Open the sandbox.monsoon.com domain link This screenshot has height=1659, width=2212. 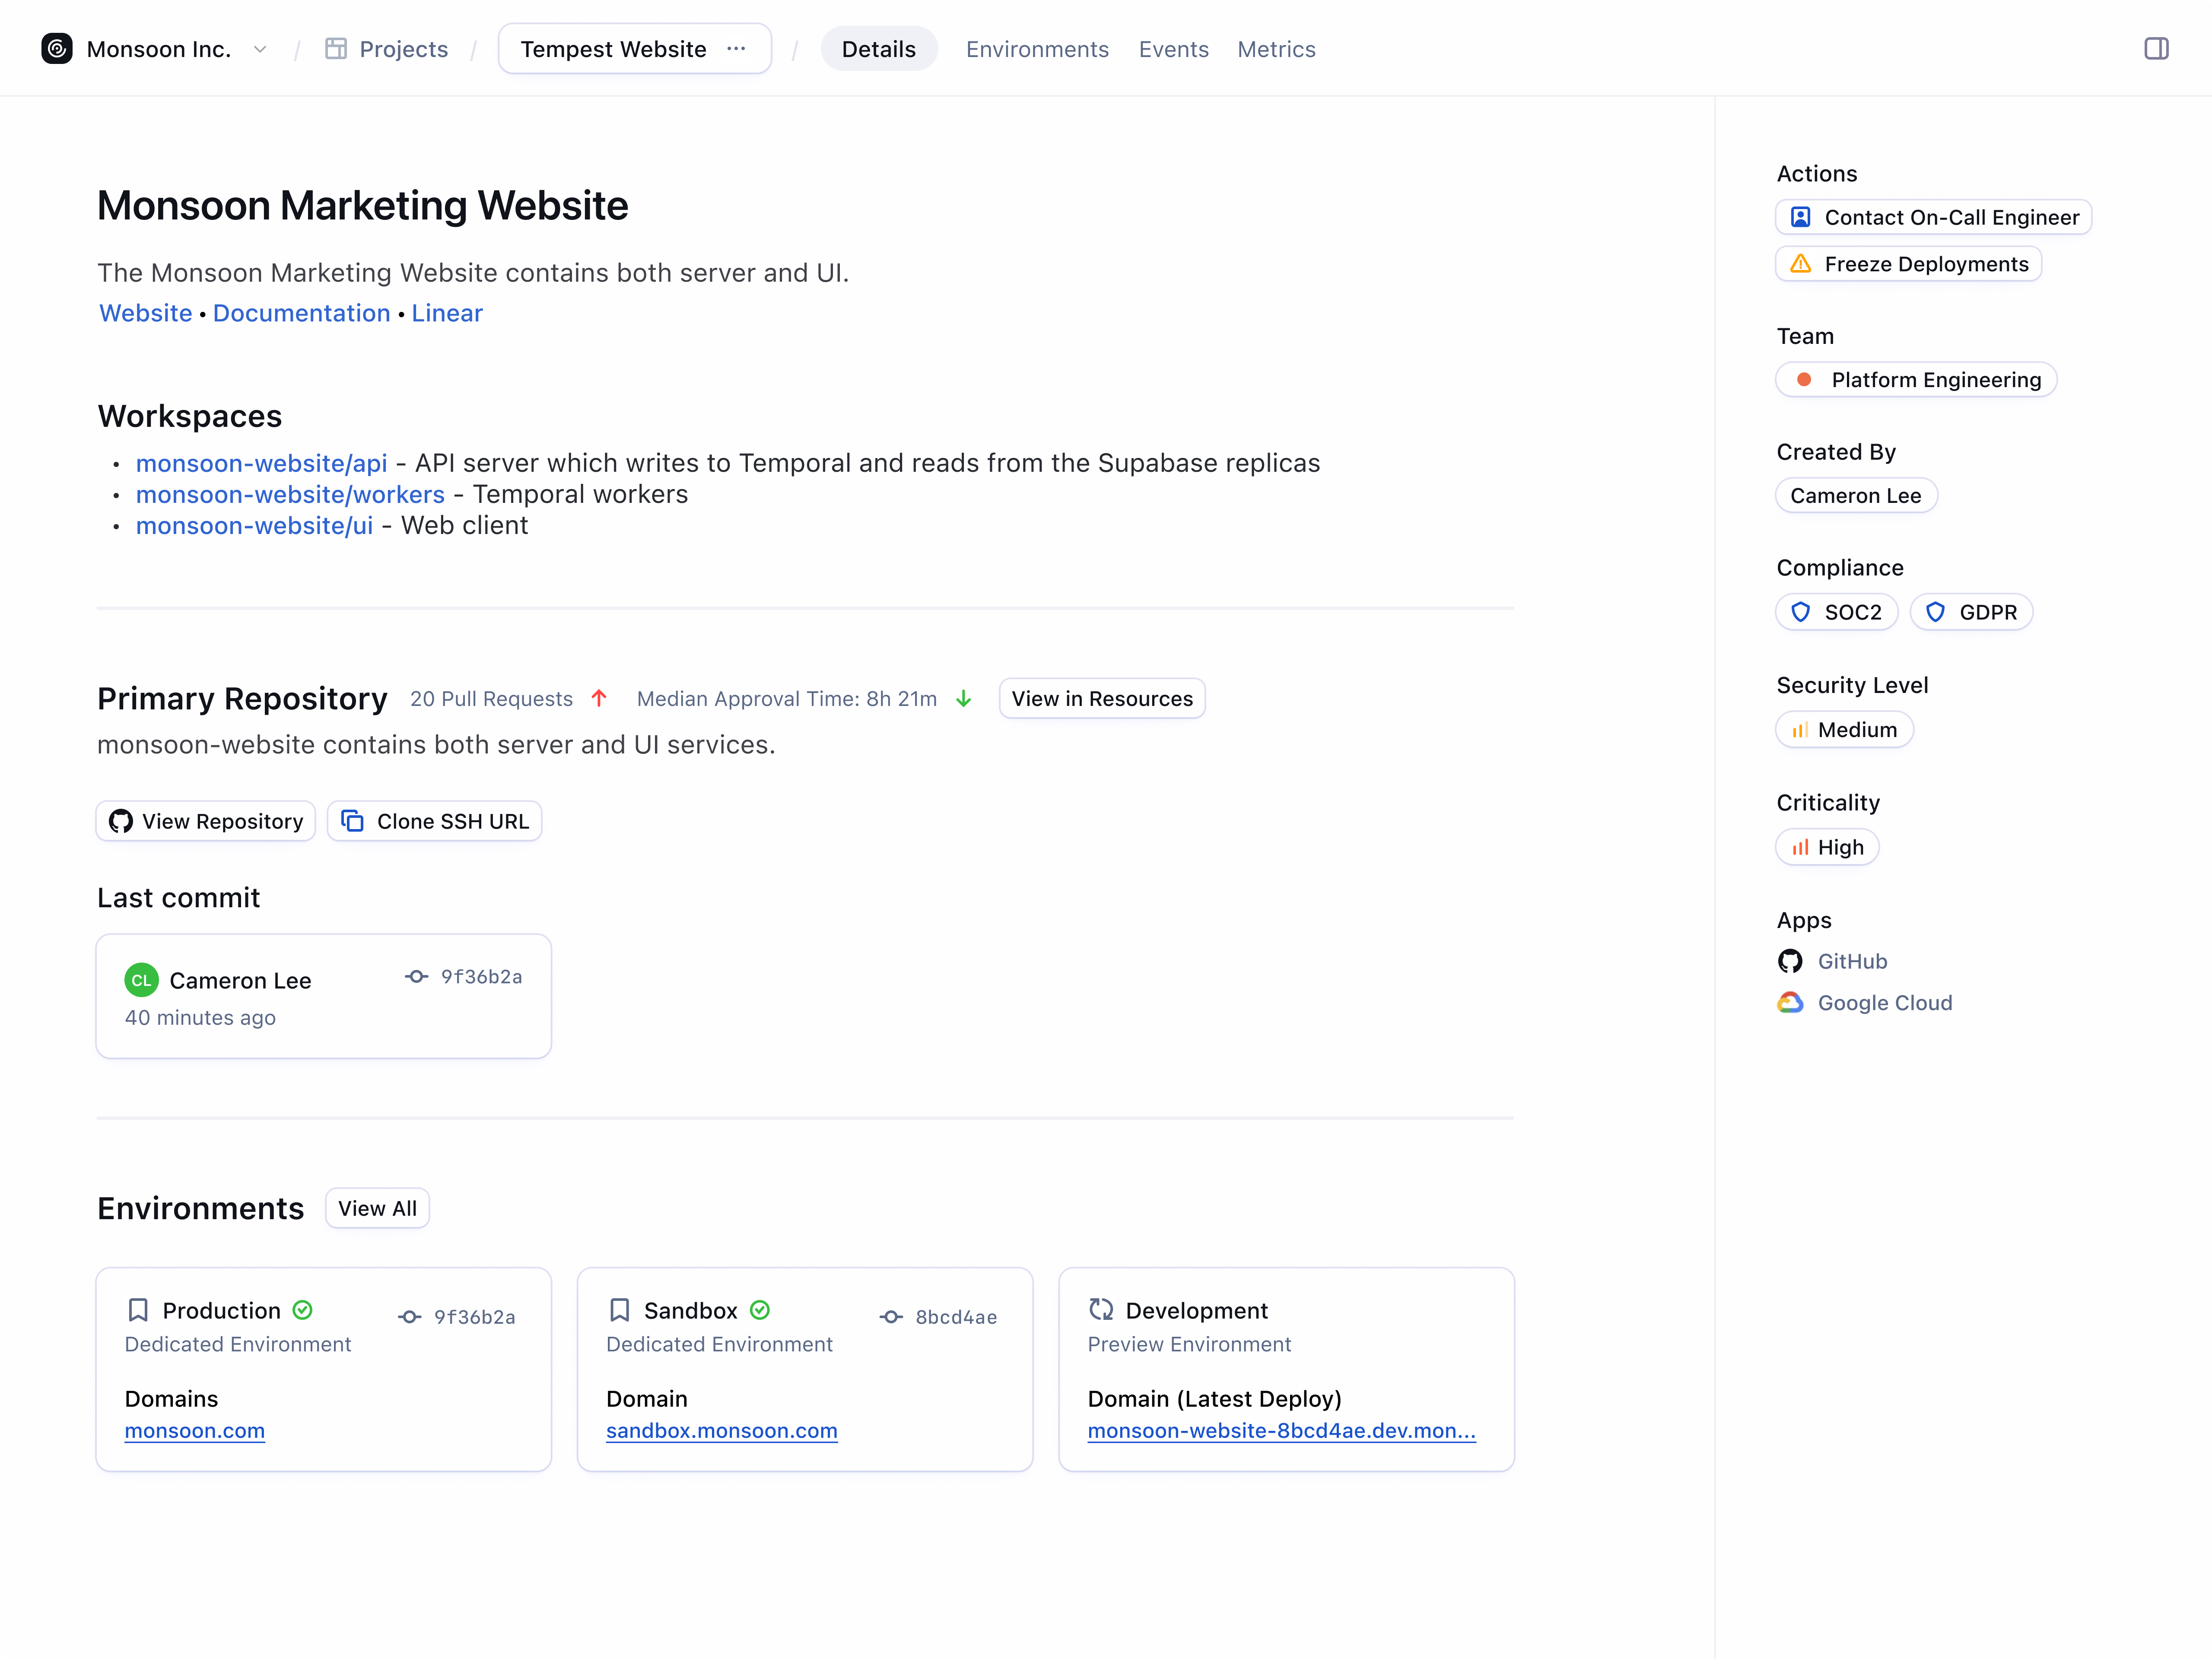pos(722,1430)
